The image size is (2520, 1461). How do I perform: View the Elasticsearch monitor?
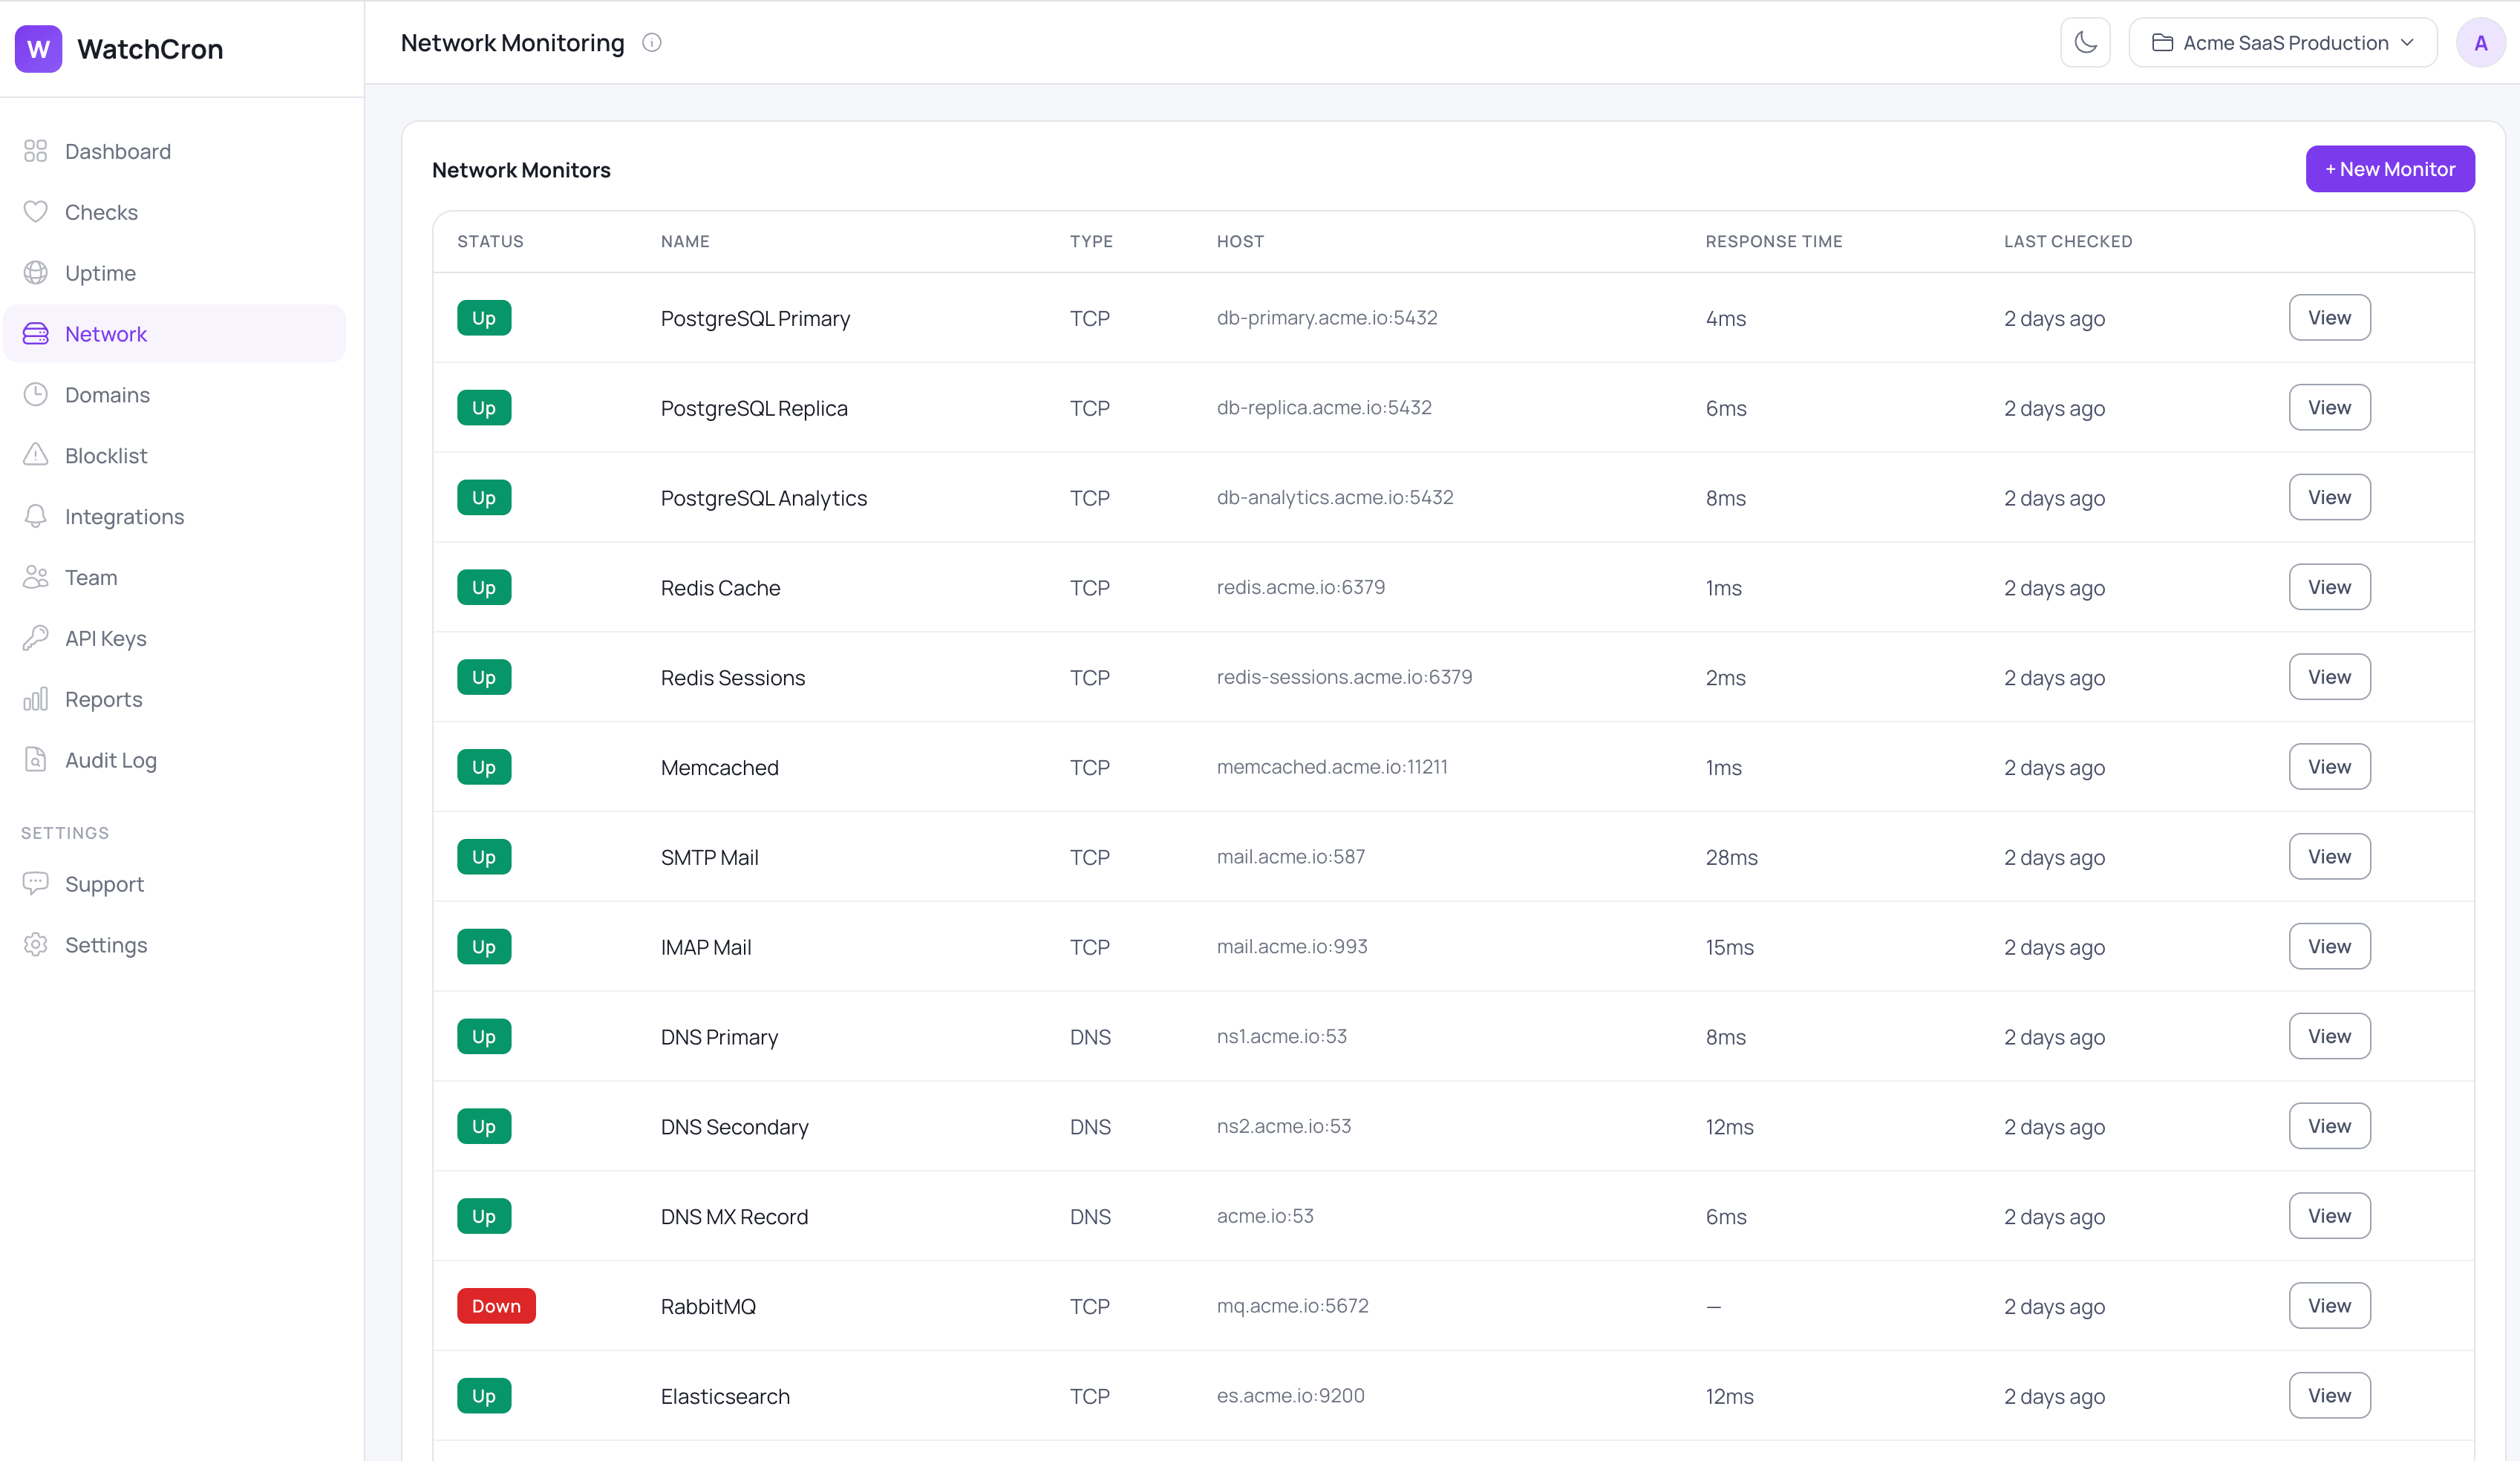coord(2329,1396)
